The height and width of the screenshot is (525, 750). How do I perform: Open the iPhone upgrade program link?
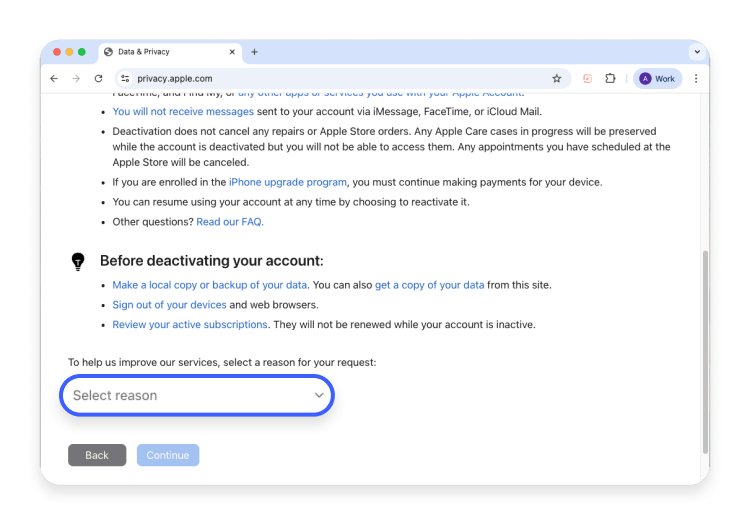287,182
